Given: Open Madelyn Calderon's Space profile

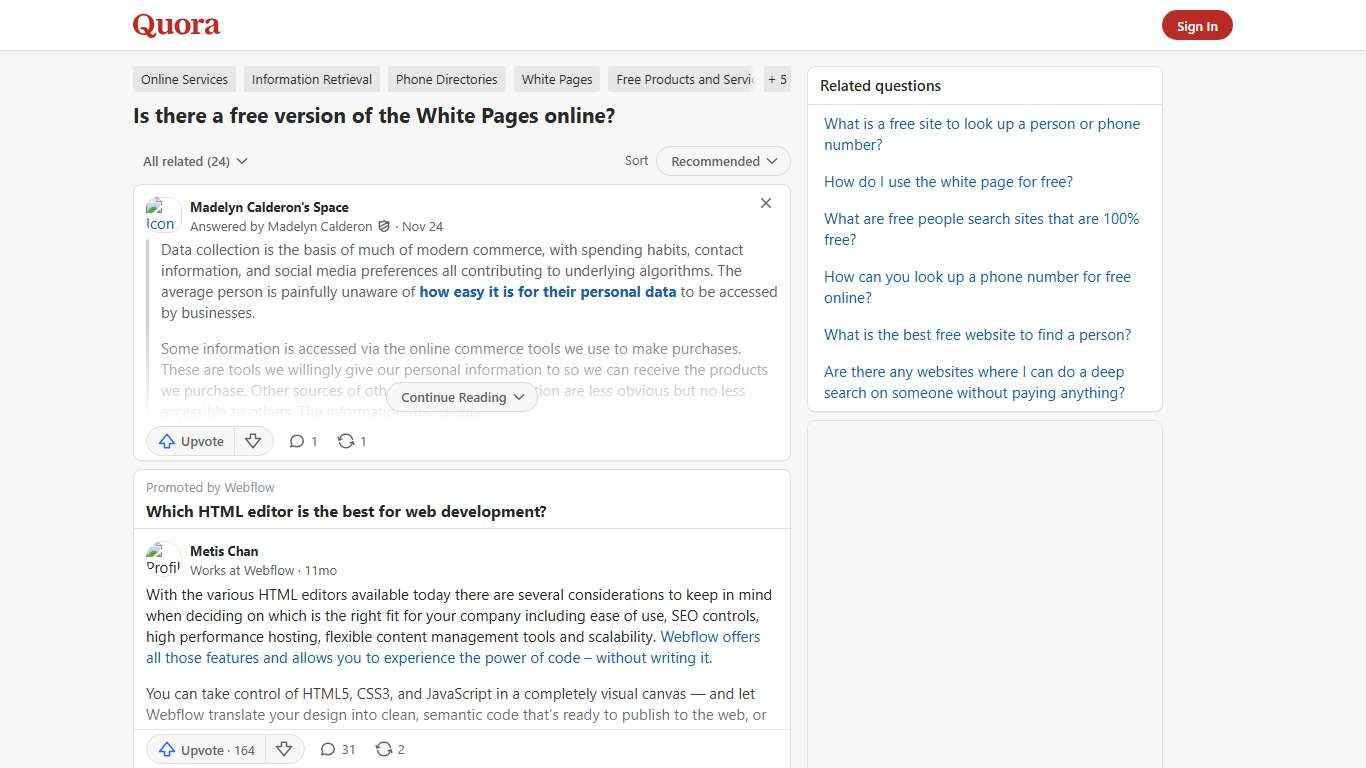Looking at the screenshot, I should point(269,207).
